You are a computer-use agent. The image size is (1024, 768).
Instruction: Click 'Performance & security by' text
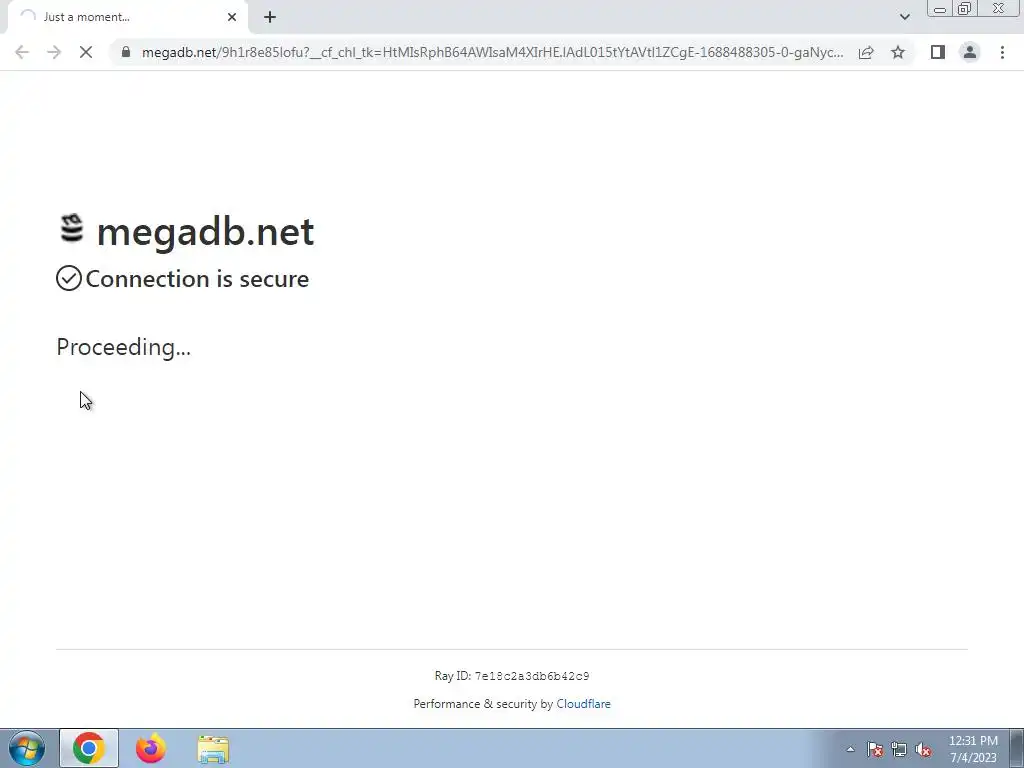pos(483,704)
